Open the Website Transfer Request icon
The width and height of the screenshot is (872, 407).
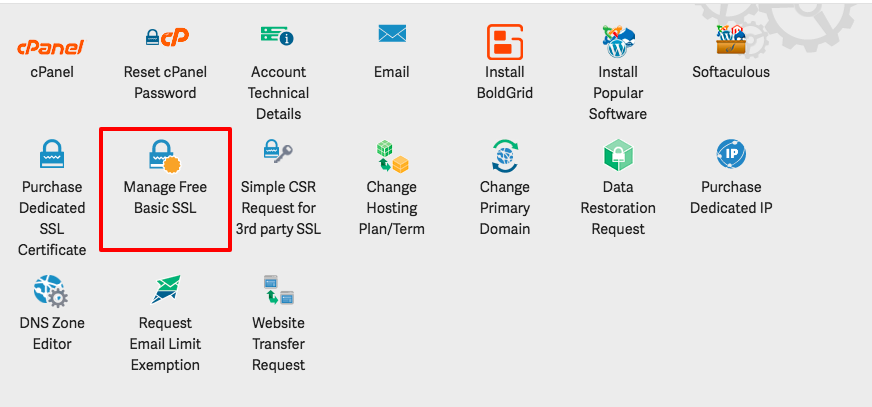click(x=278, y=290)
